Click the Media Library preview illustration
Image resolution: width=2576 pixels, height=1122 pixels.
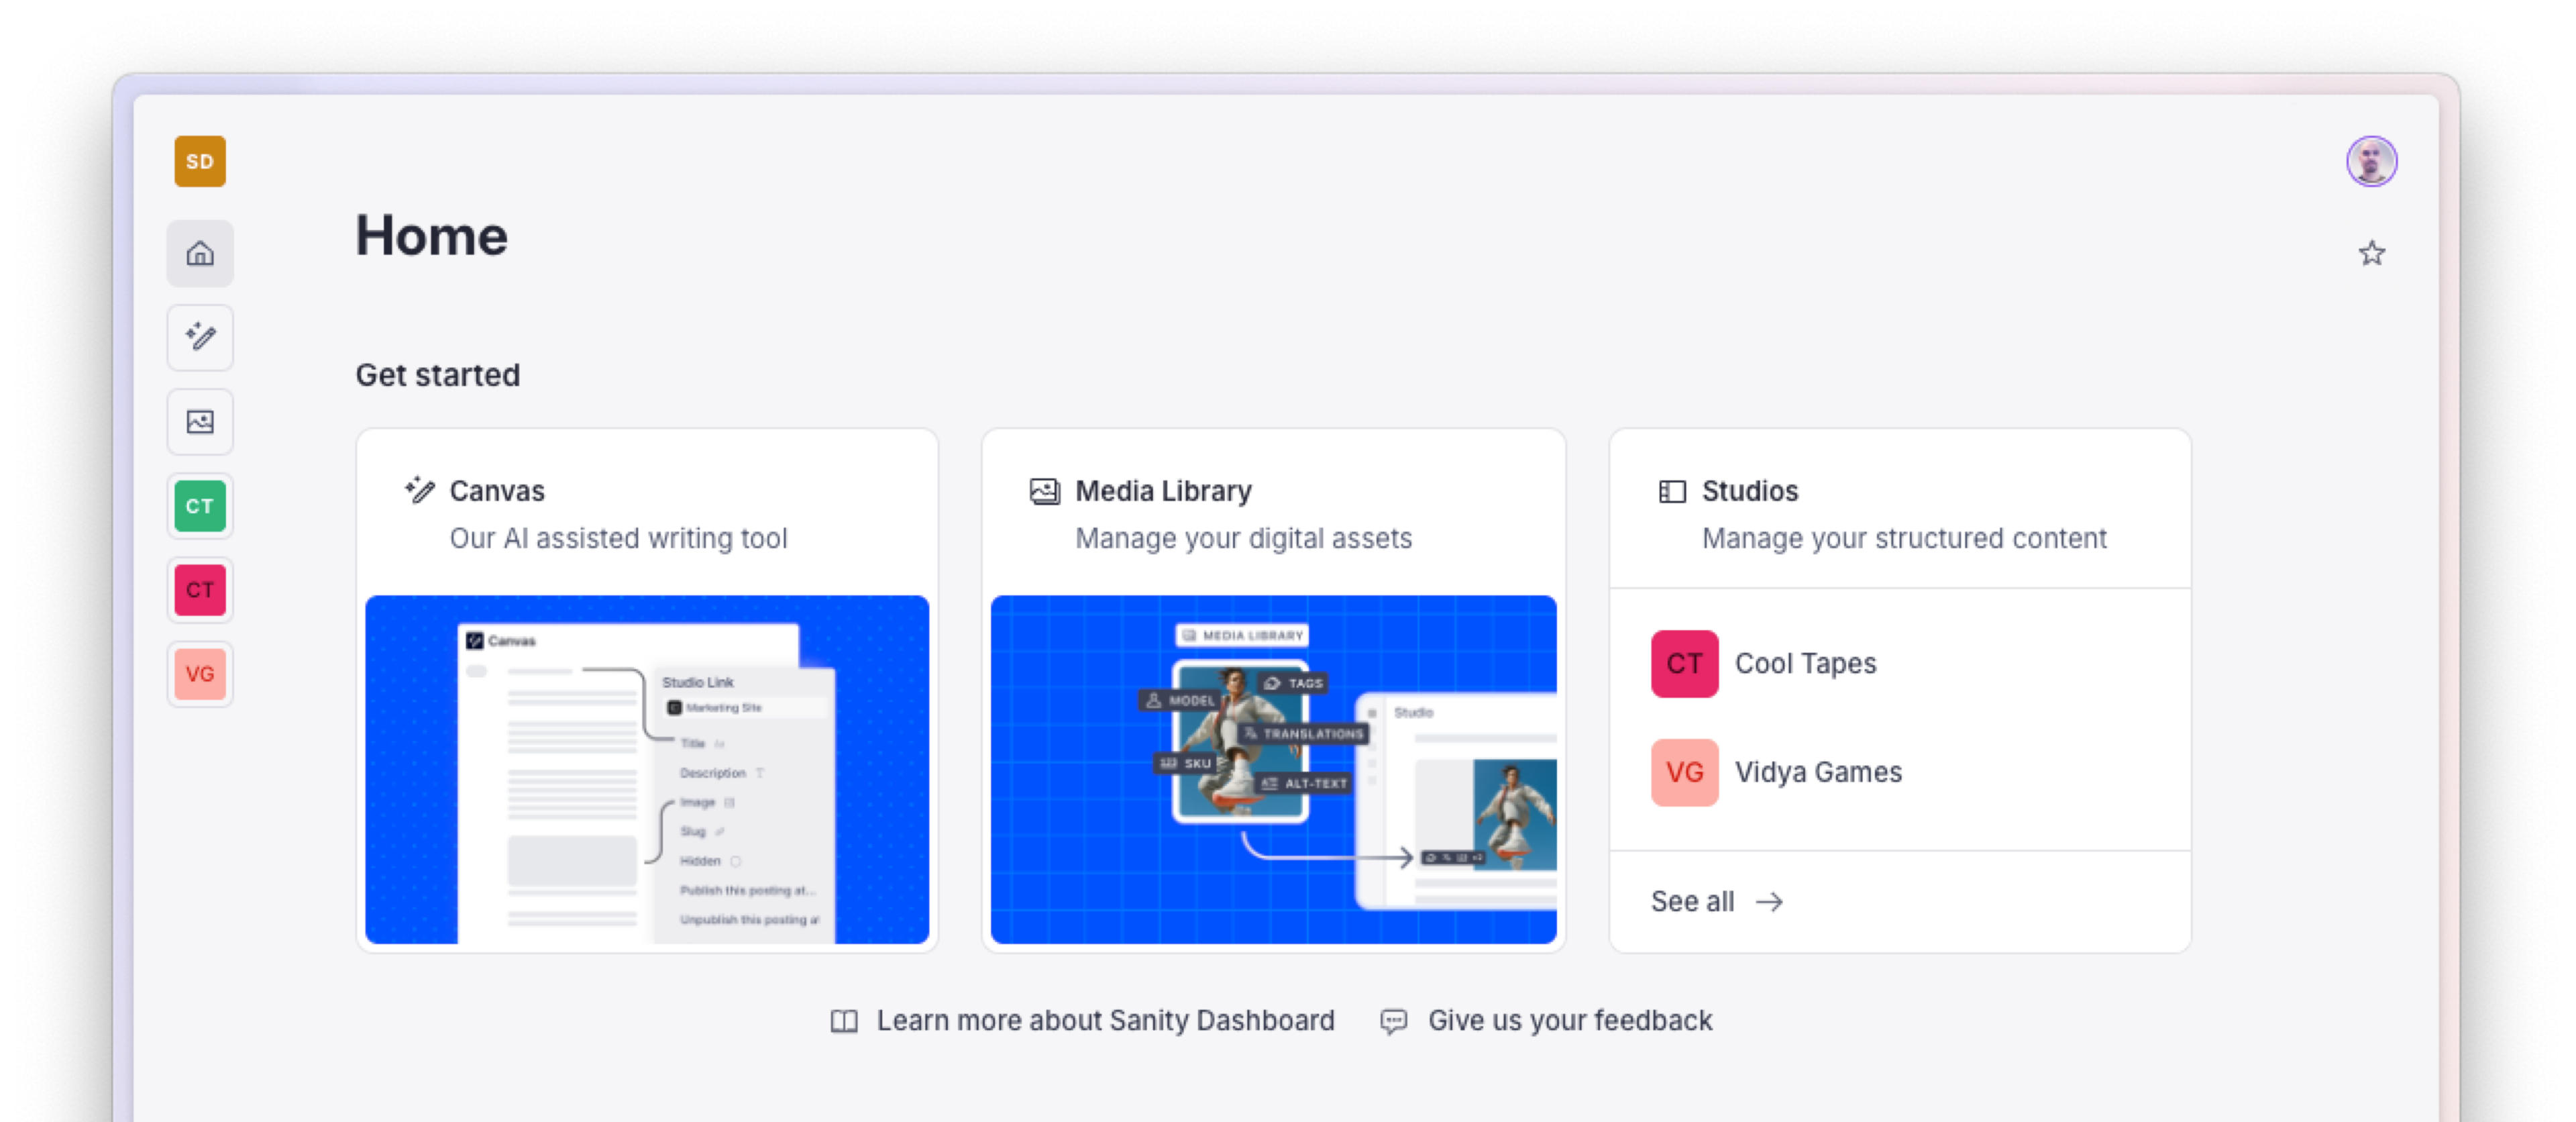coord(1273,769)
